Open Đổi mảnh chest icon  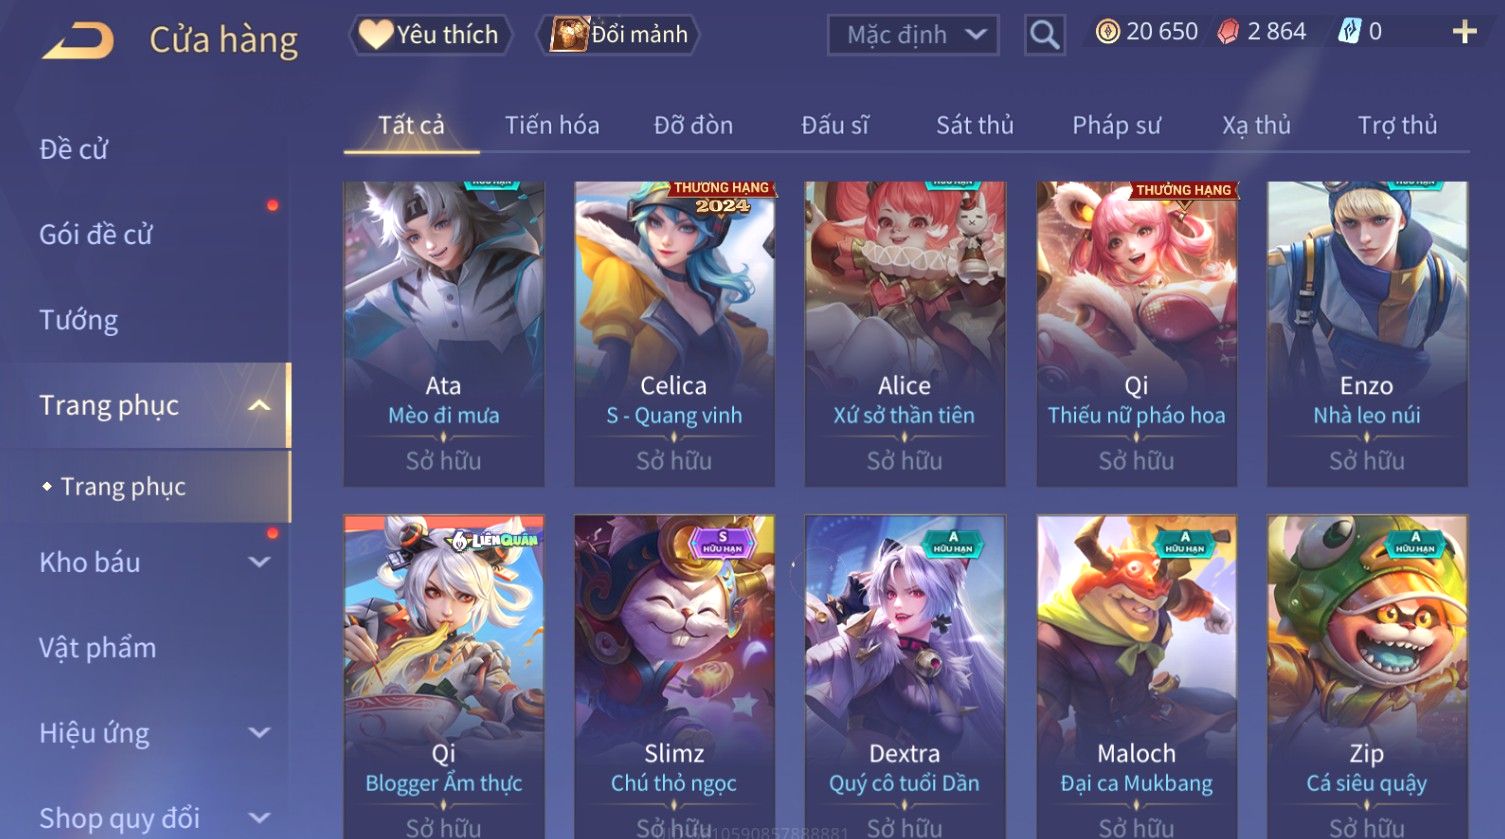pyautogui.click(x=568, y=34)
